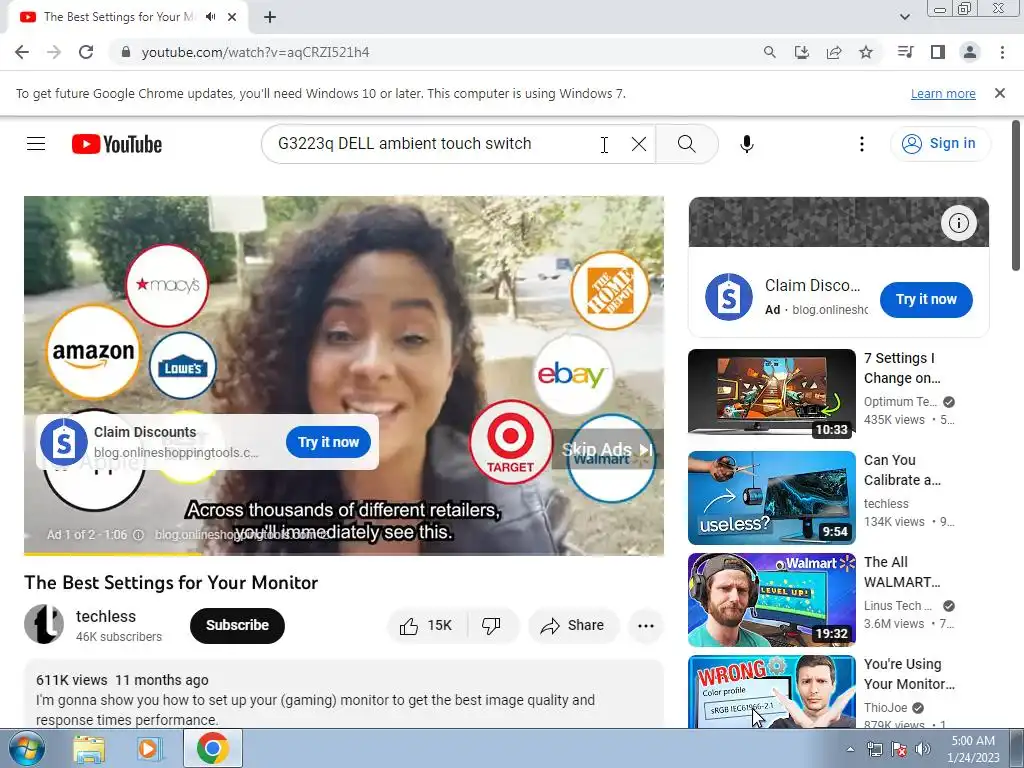Click the 'Optimum Te...' channel name
The height and width of the screenshot is (768, 1024).
[900, 402]
